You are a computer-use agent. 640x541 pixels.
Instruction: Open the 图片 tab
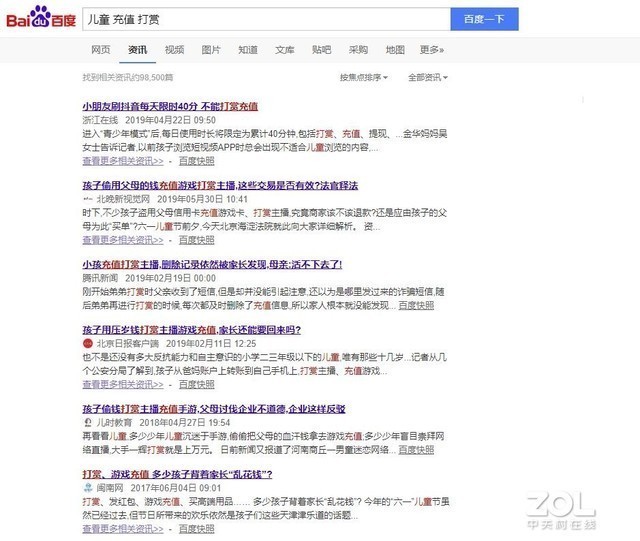211,49
